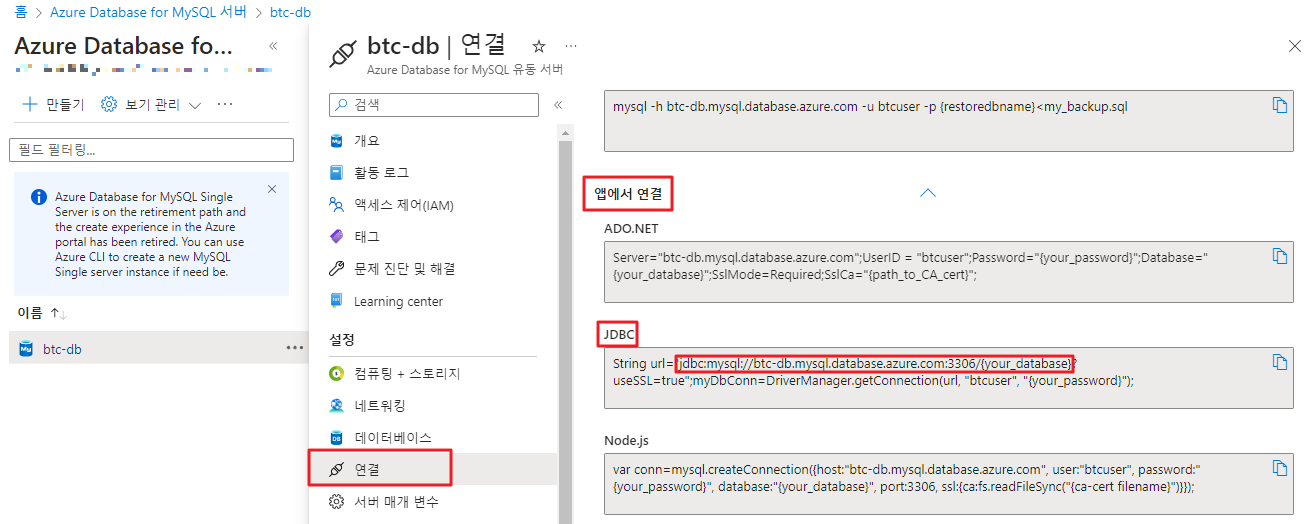1309x524 pixels.
Task: Click the 태그 tag icon
Action: pos(336,237)
